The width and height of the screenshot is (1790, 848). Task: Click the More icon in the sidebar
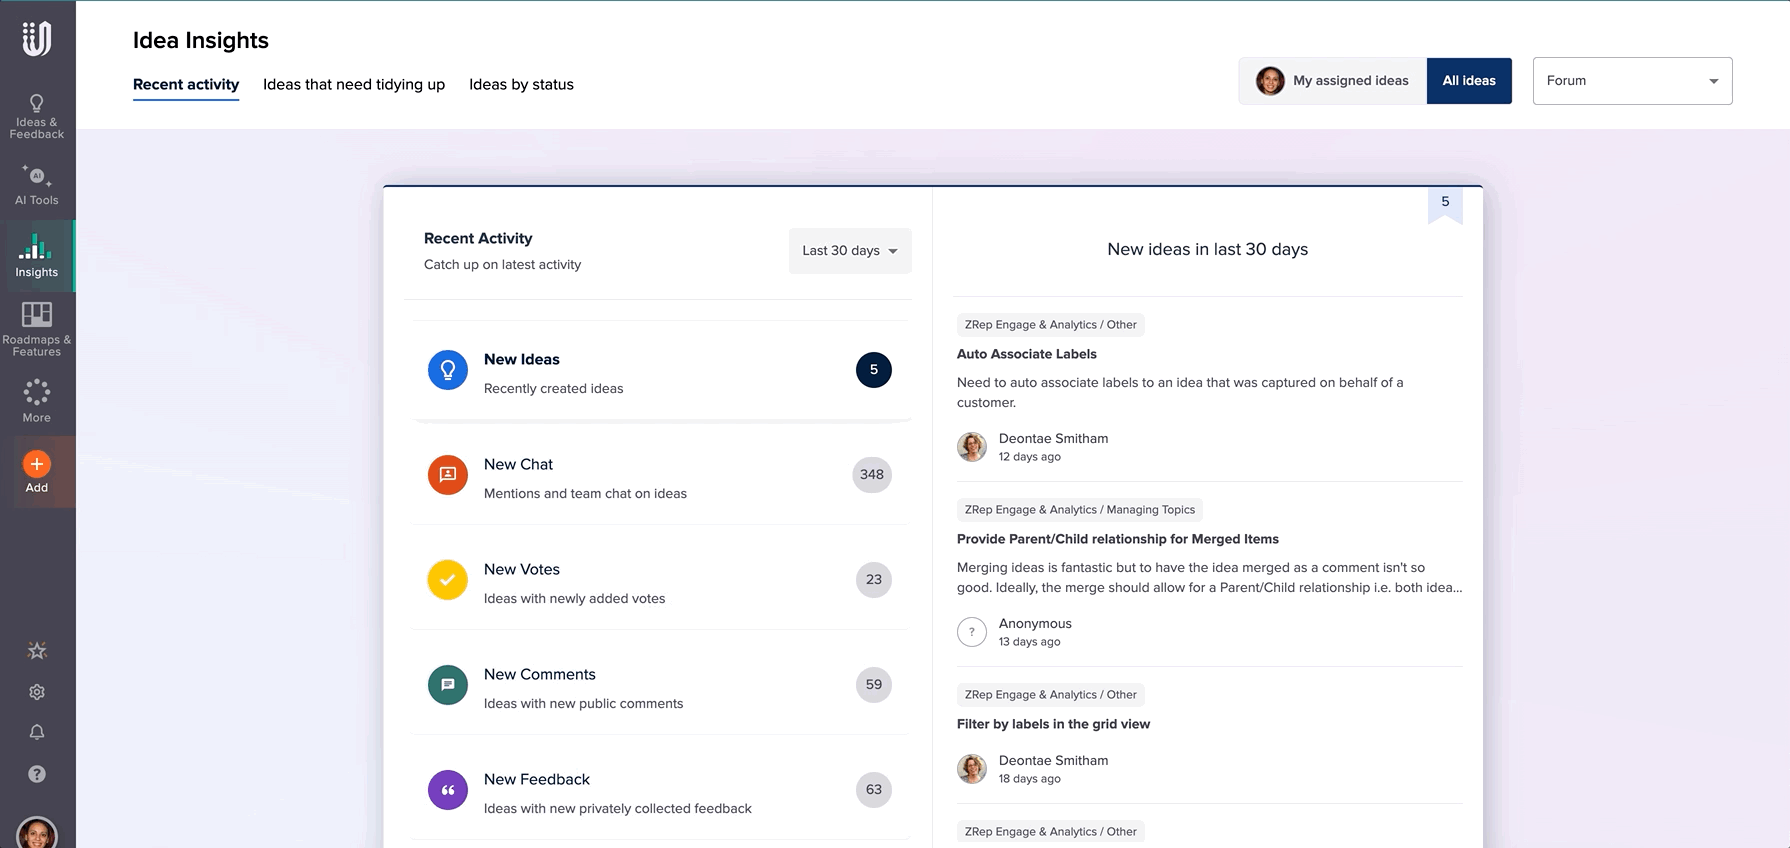(37, 400)
